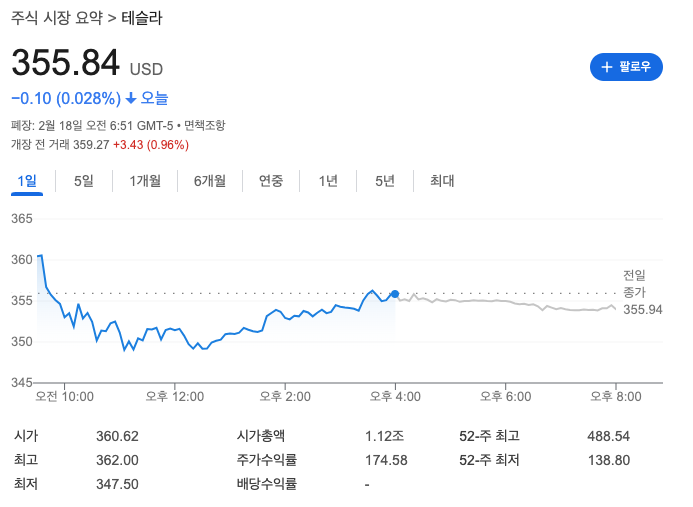The height and width of the screenshot is (507, 693).
Task: Click the pre-market price 359.27
Action: click(x=91, y=145)
